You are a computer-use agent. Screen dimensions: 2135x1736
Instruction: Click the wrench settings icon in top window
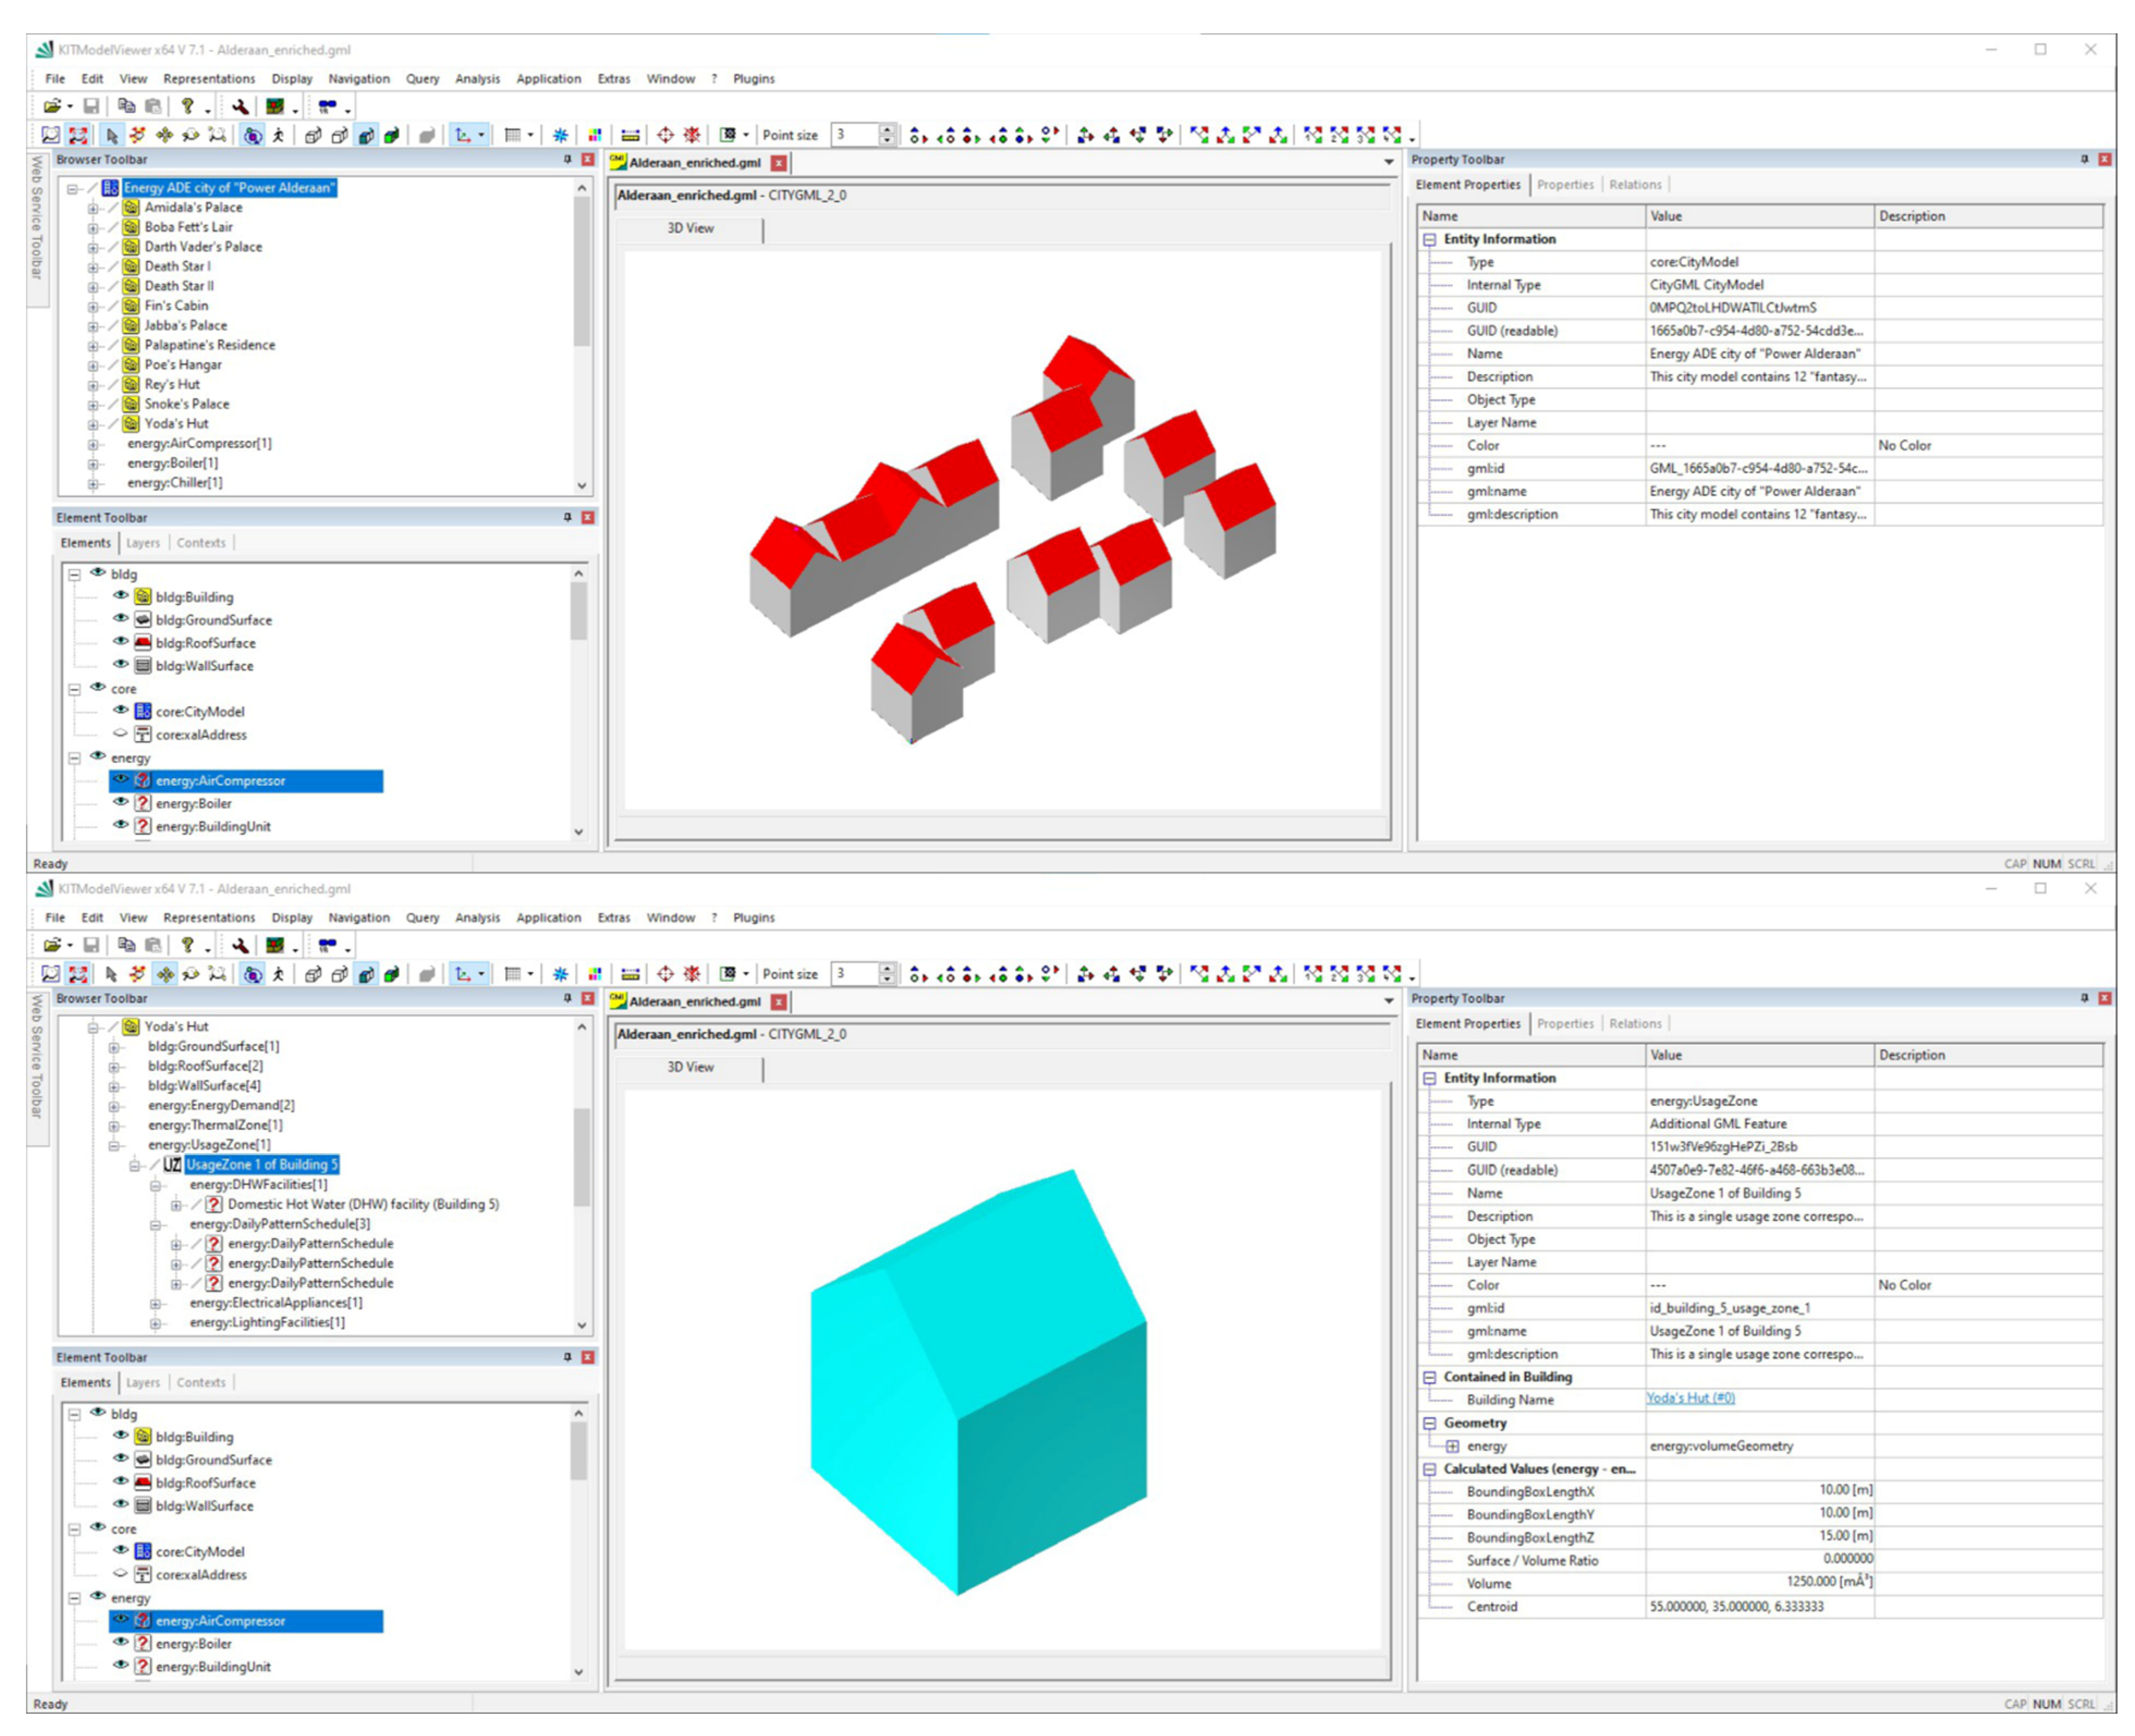point(240,106)
